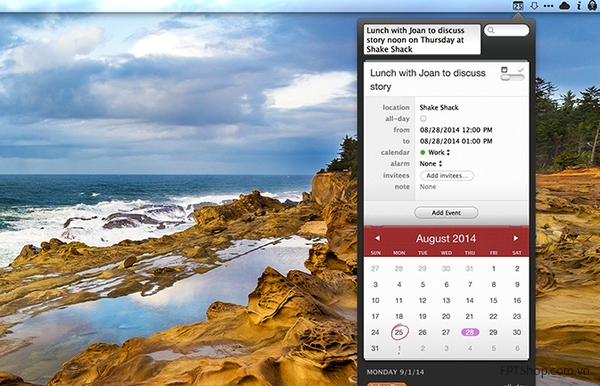
Task: Select August 17 in the calendar
Action: [375, 316]
